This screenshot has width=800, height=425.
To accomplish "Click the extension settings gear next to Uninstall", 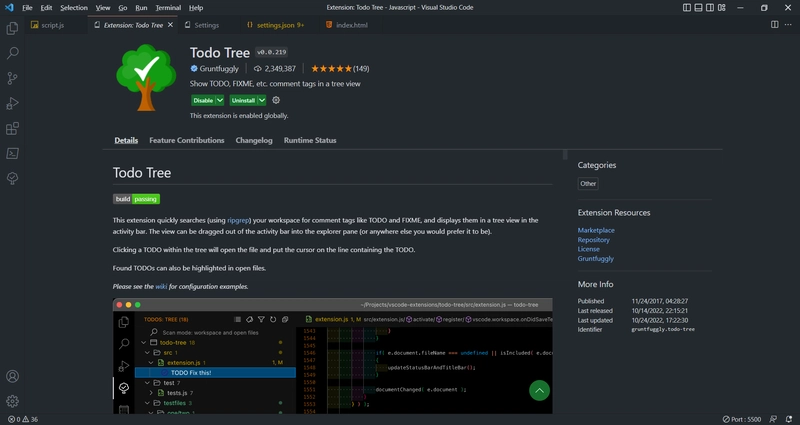I will (x=276, y=100).
